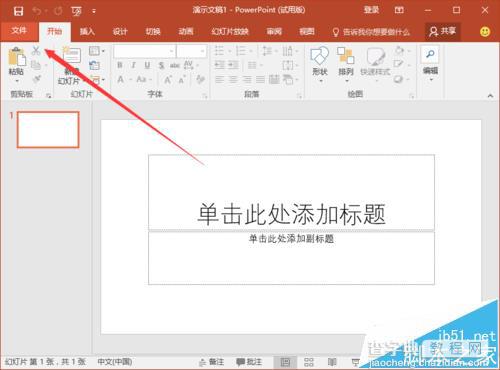Toggle Bold formatting

point(120,65)
